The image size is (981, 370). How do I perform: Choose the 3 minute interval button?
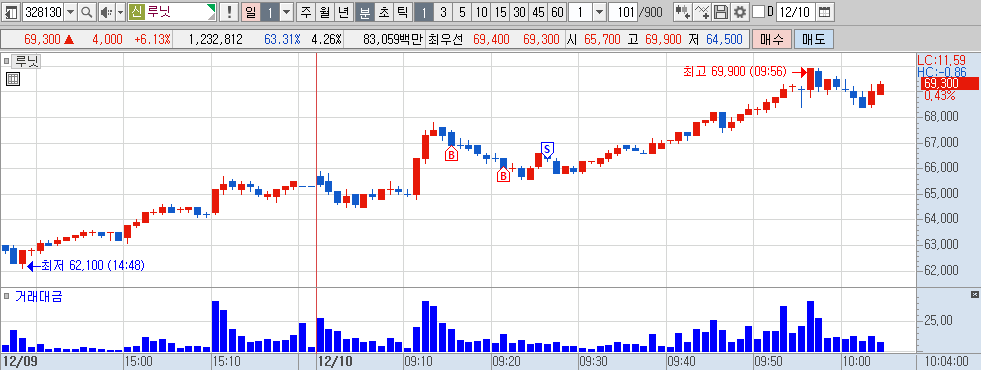(443, 11)
